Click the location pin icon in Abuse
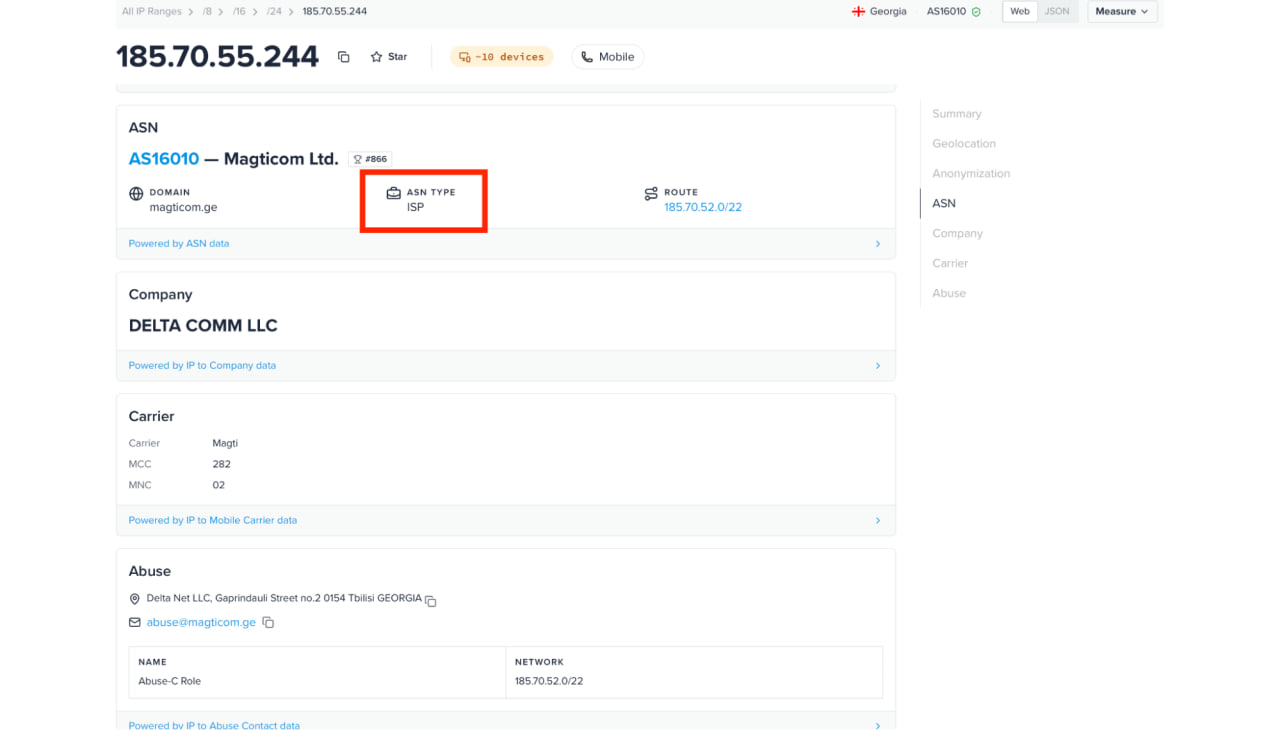This screenshot has width=1280, height=730. 135,599
